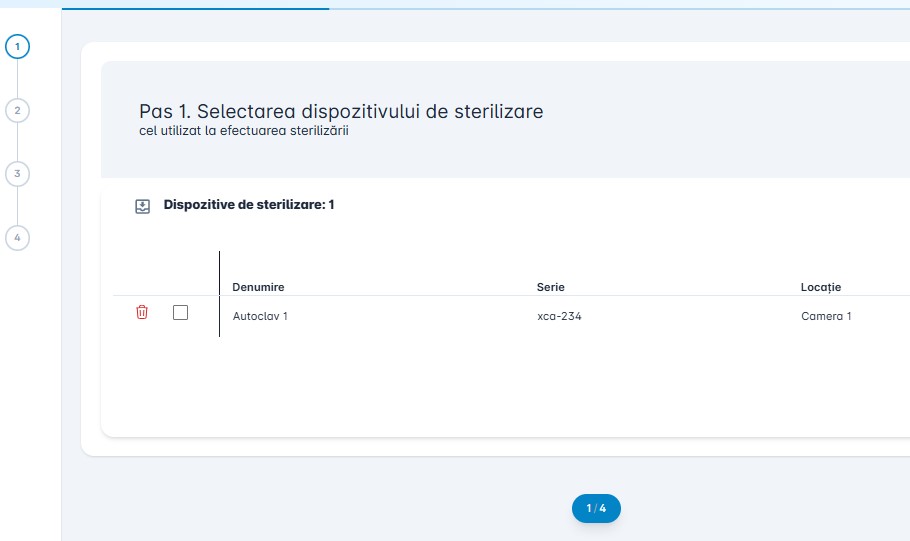Click the 'Pas 1. Selectarea dispozitivului' heading
The width and height of the screenshot is (910, 541).
click(341, 111)
